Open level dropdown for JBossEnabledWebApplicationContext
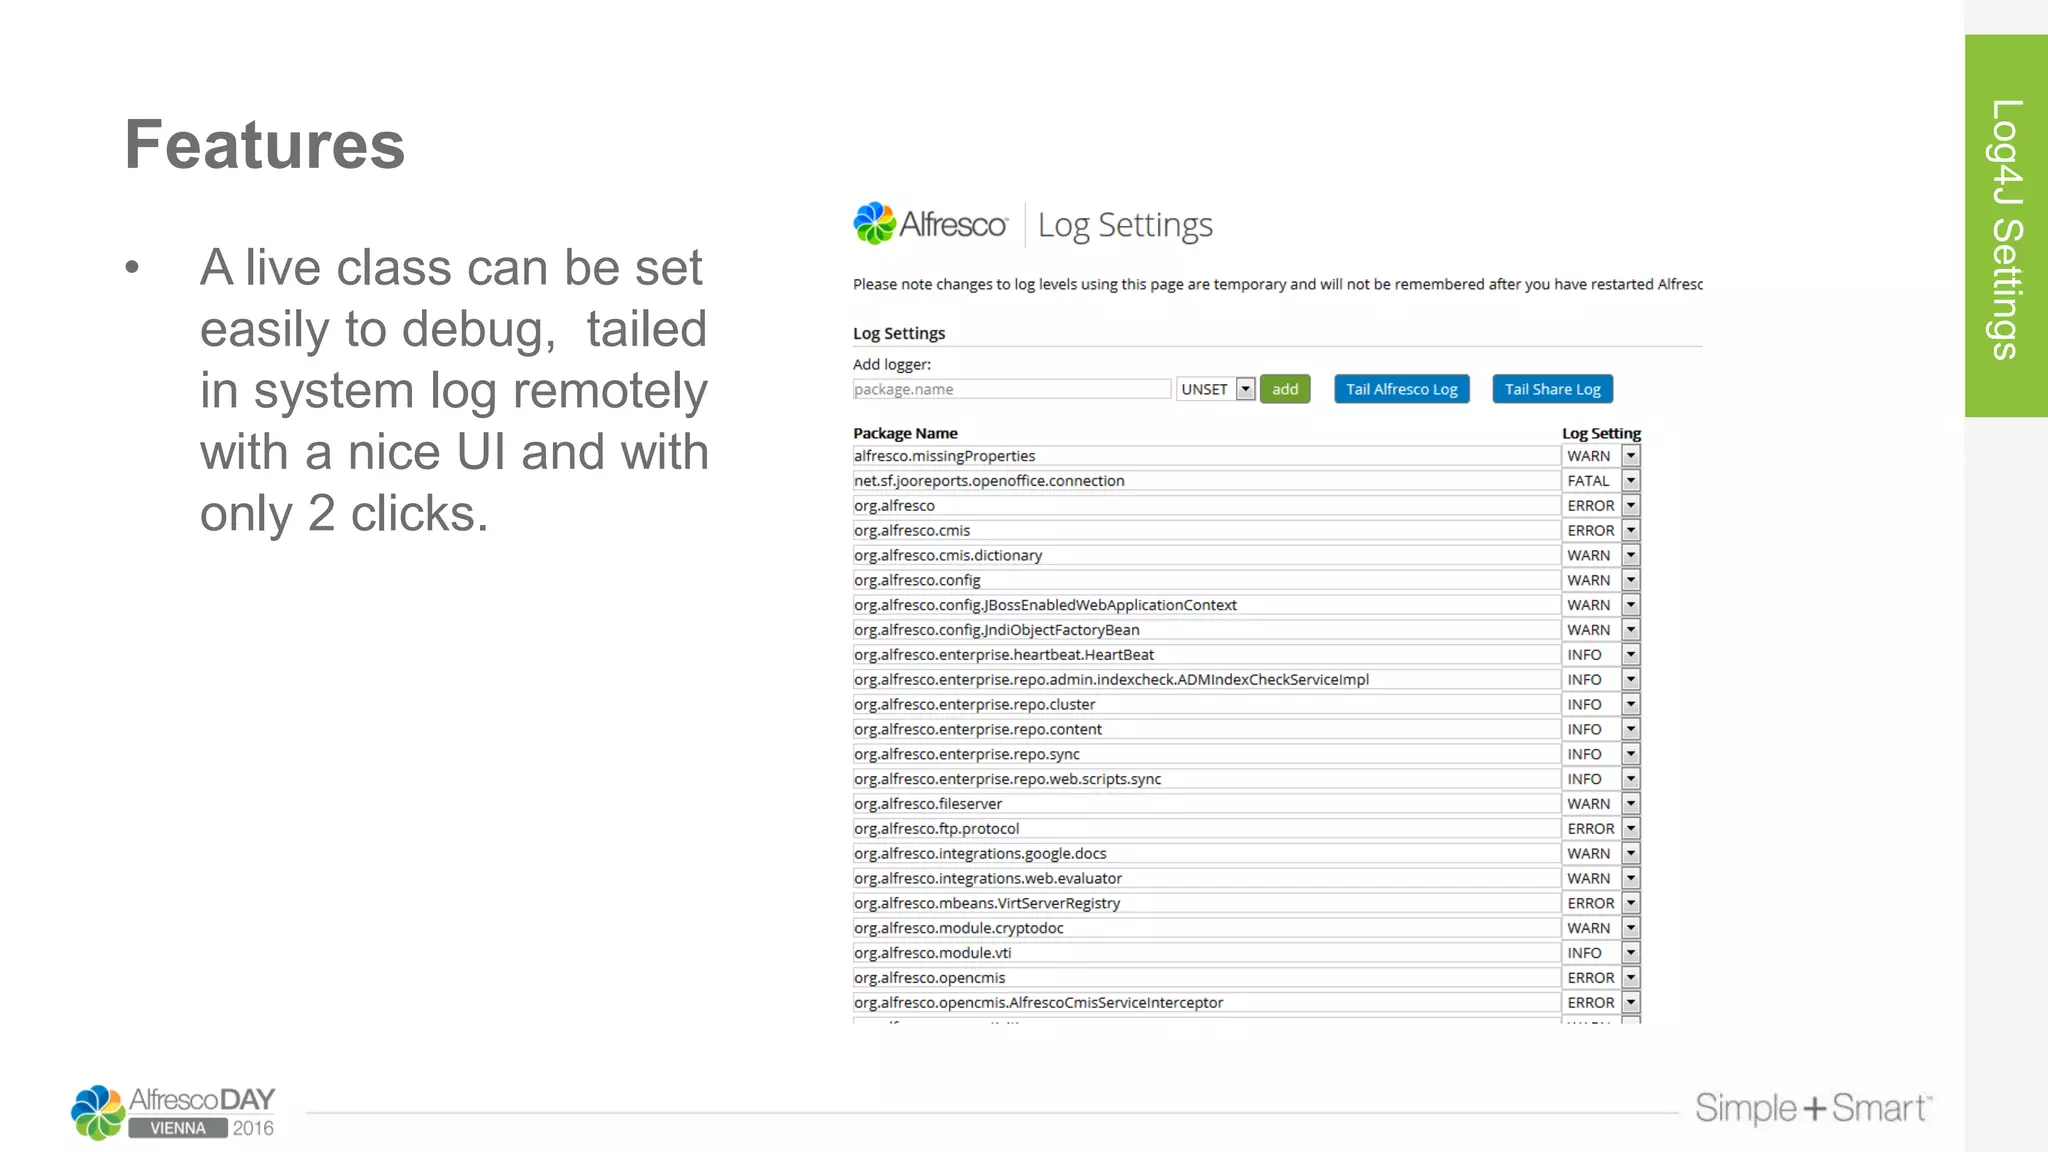 1601,605
